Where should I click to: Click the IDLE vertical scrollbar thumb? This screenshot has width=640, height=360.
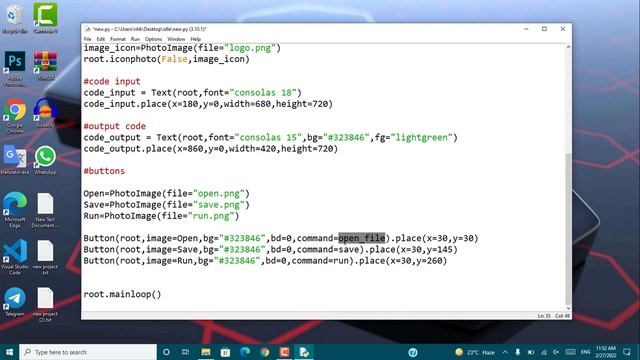tap(568, 229)
